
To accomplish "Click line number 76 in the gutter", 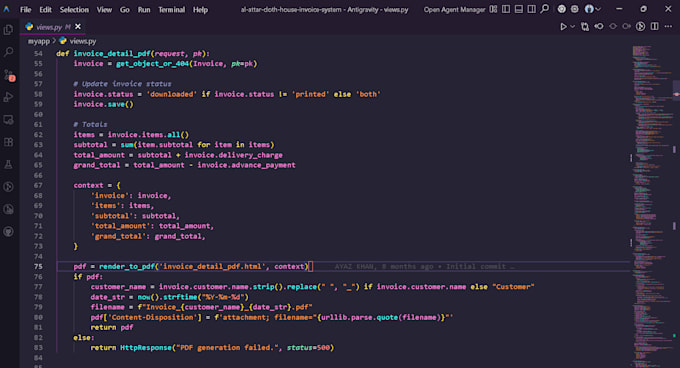I will 38,277.
